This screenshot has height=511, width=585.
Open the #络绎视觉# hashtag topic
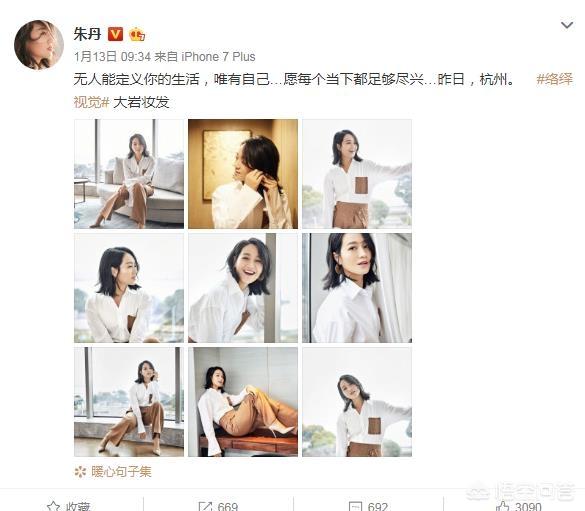[554, 79]
